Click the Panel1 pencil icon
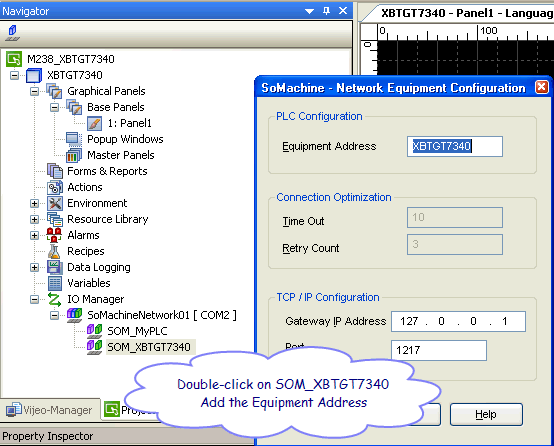The height and width of the screenshot is (446, 554). [x=94, y=123]
